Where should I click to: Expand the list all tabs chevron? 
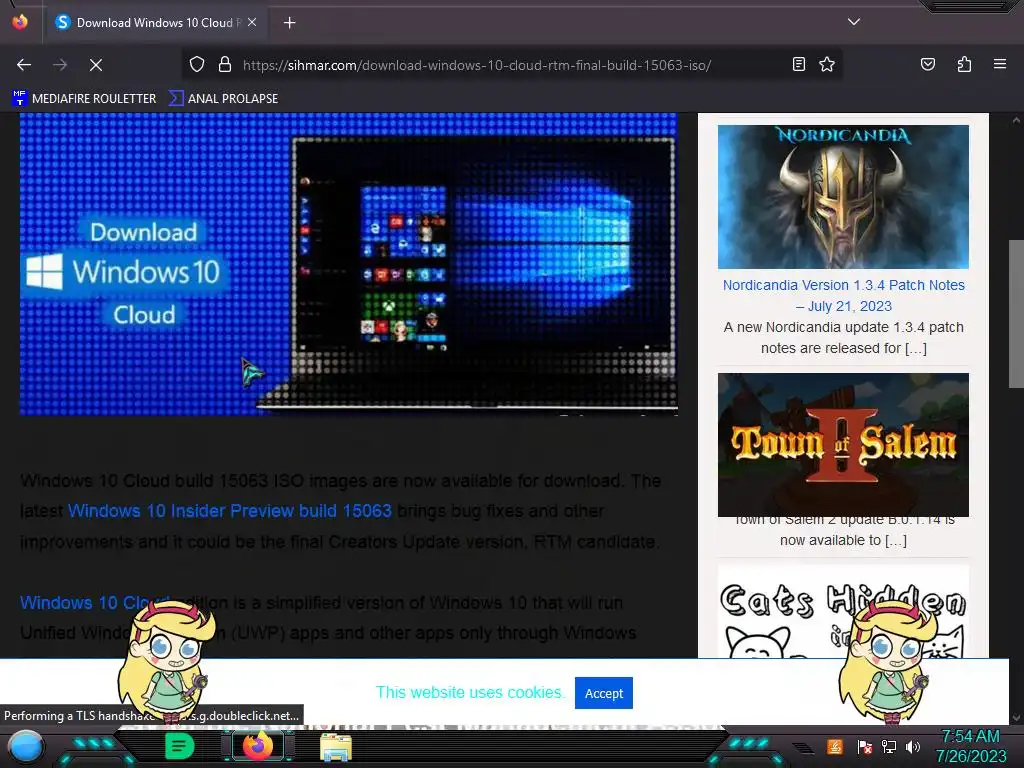point(854,22)
